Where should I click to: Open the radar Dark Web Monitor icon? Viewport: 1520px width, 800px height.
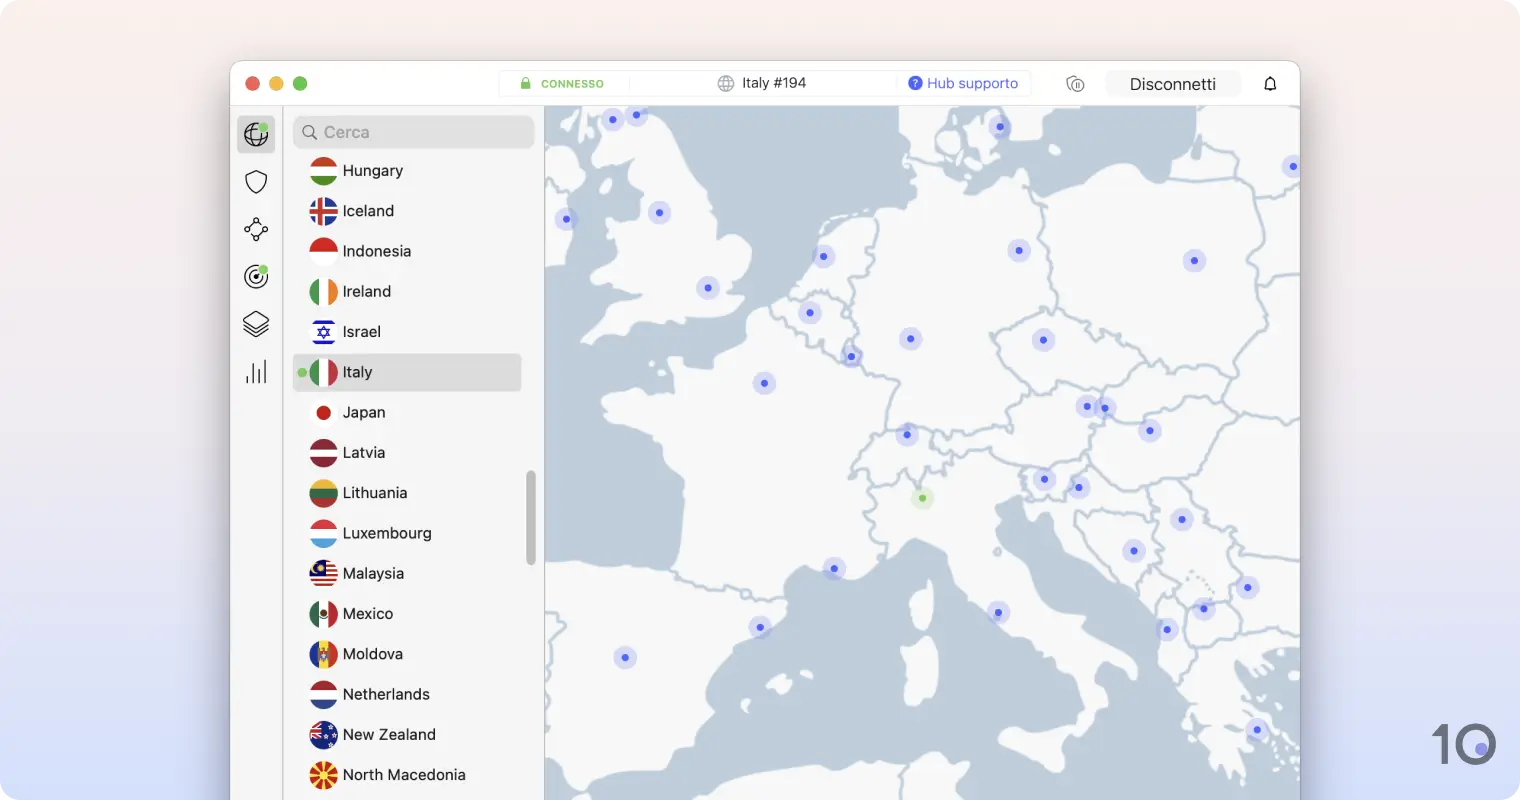coord(256,277)
